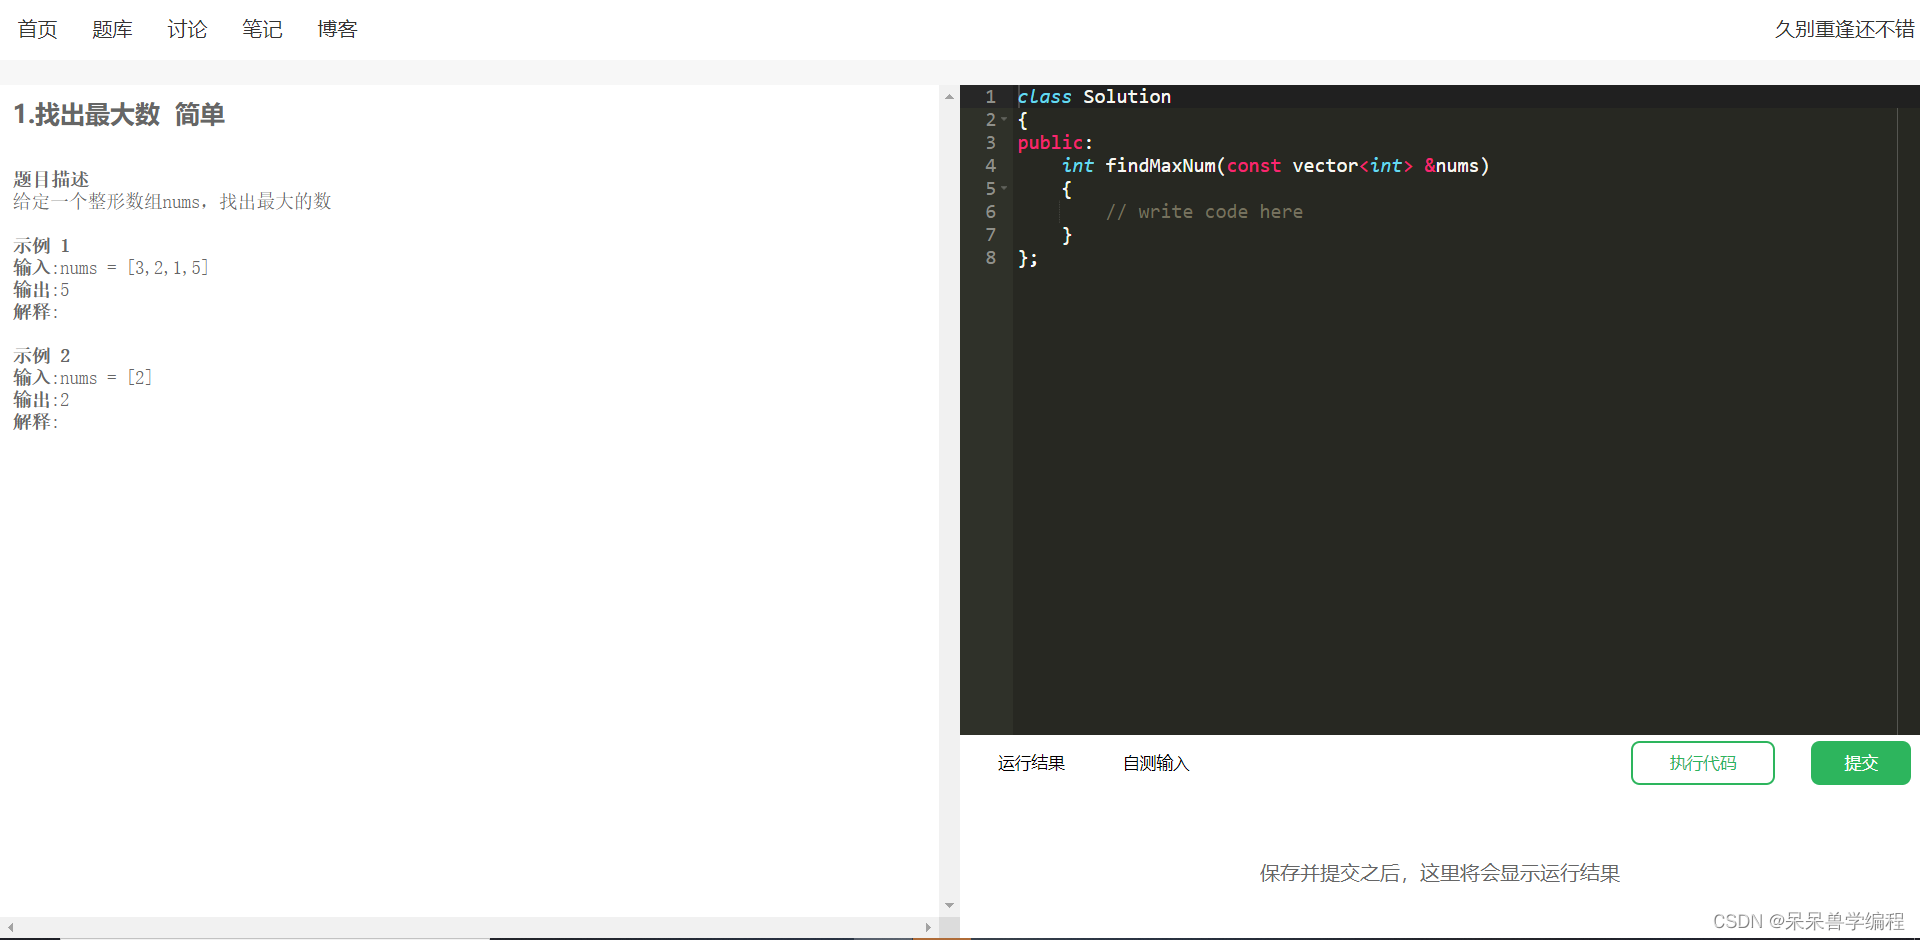The width and height of the screenshot is (1920, 940).
Task: Click example input 'nums = [3,2,1,5]'
Action: point(134,268)
